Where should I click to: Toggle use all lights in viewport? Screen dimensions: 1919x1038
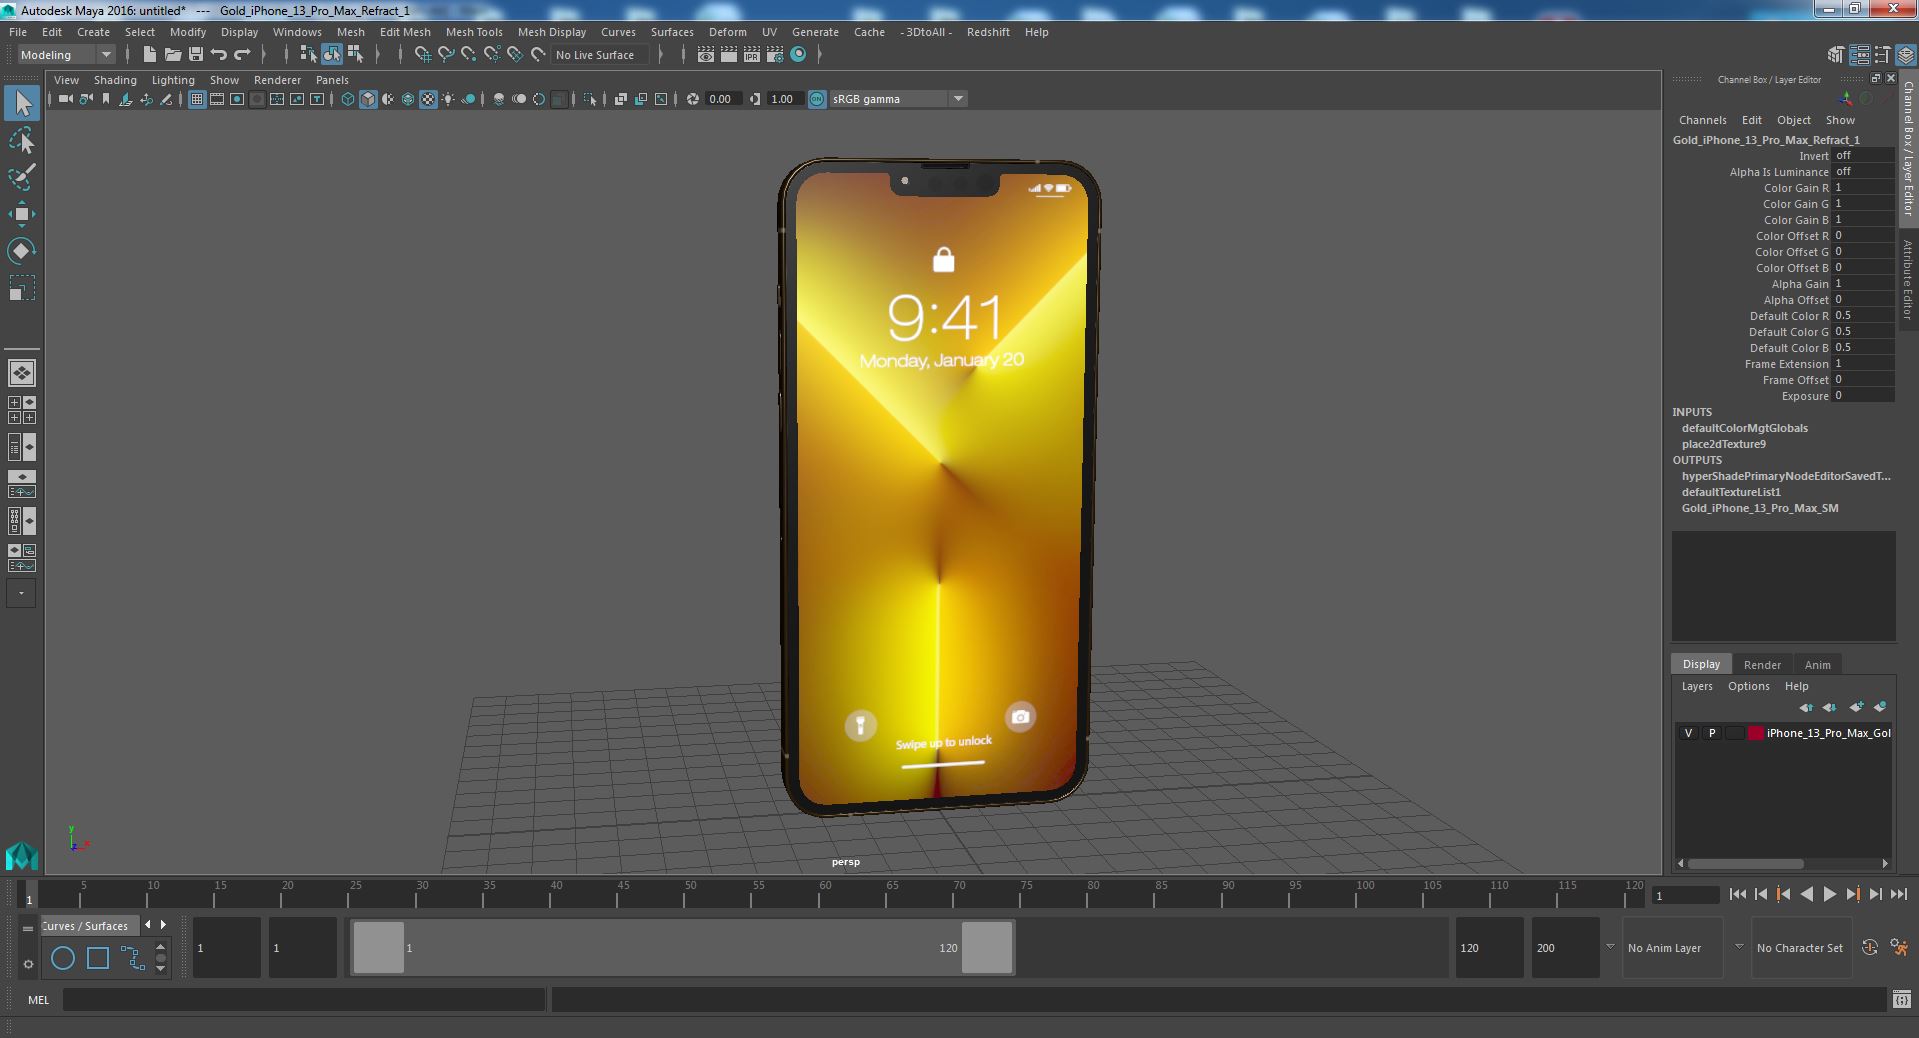coord(448,99)
